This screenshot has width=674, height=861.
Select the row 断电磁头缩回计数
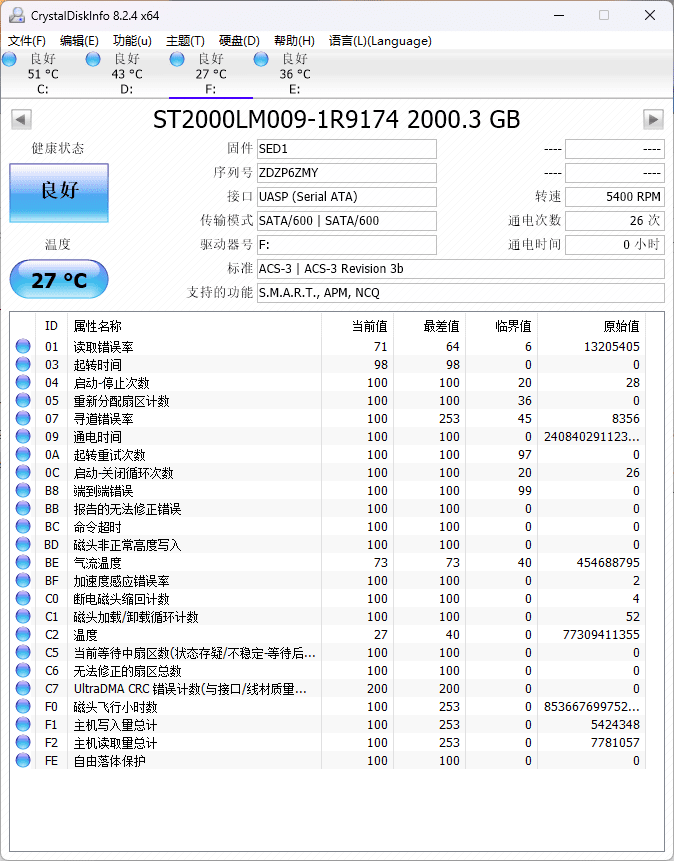coord(327,599)
